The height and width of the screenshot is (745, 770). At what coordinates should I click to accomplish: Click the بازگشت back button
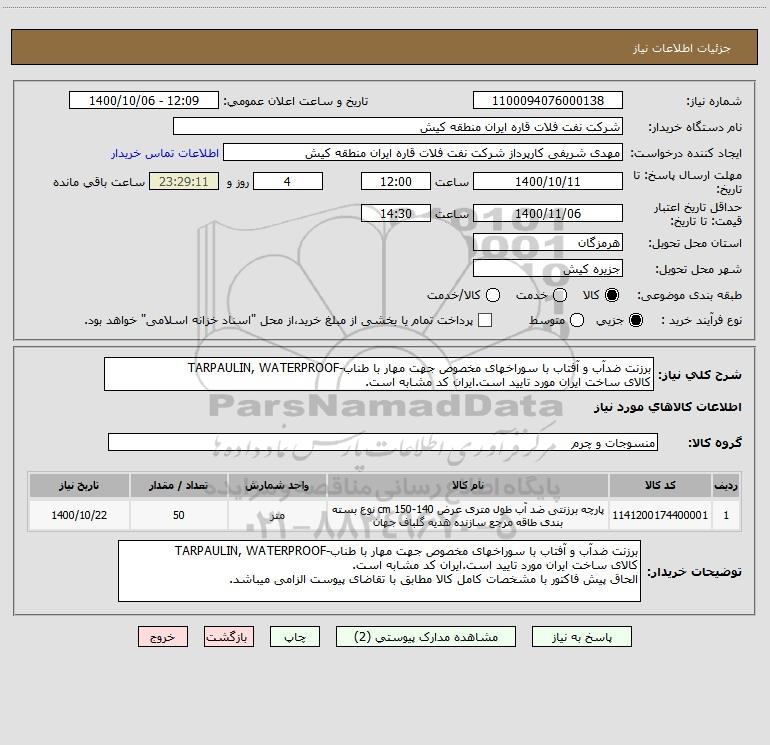(x=229, y=637)
